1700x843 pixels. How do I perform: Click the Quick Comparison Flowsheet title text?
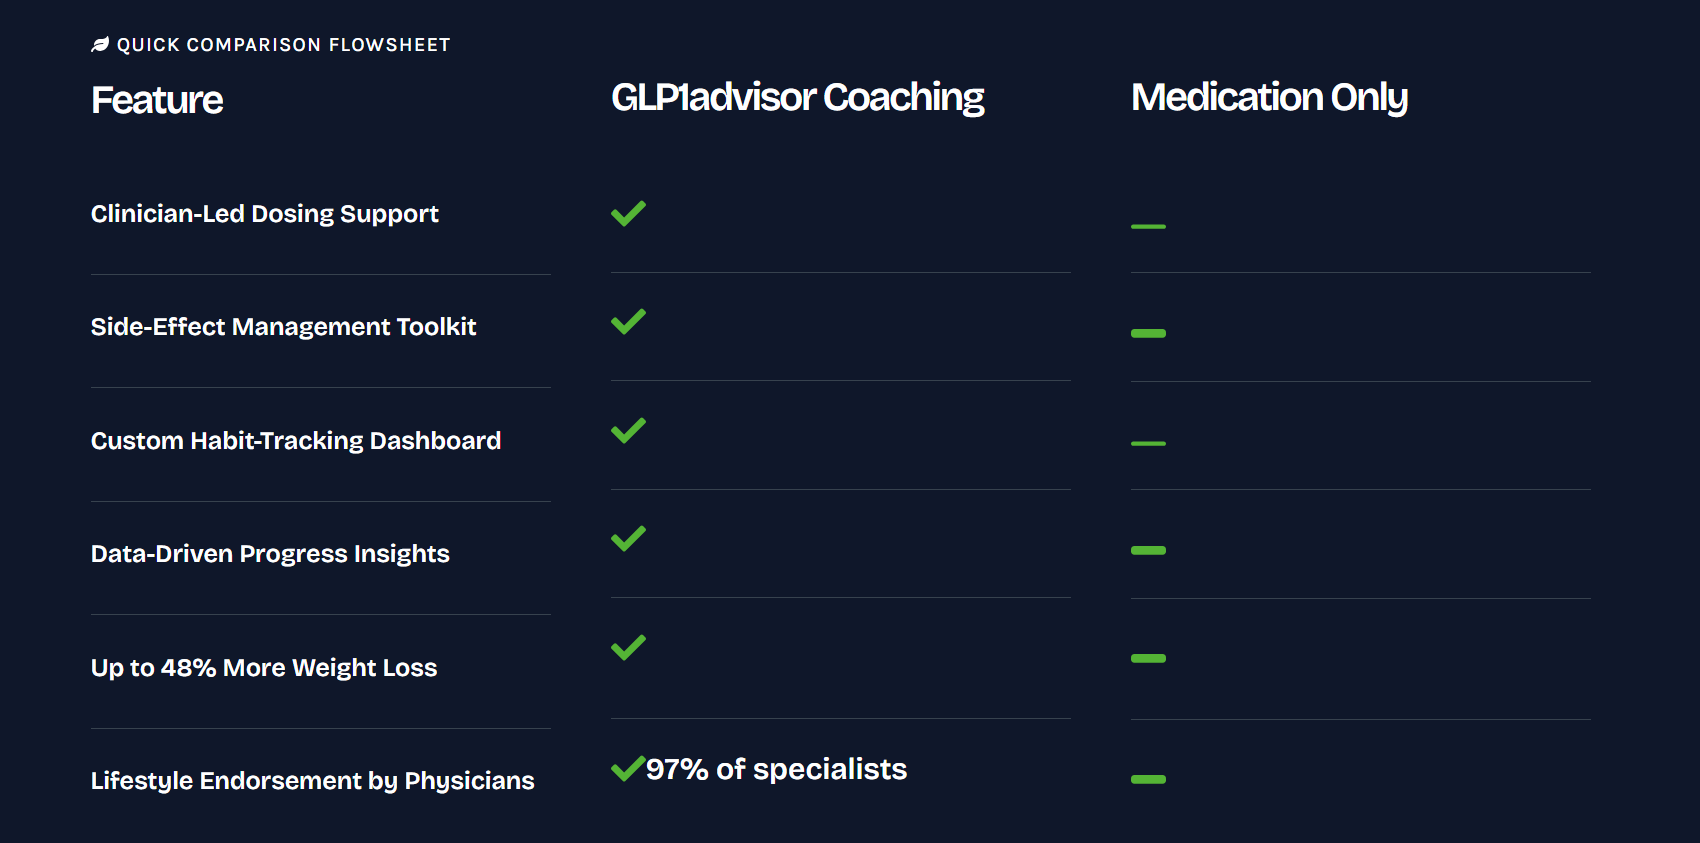[284, 45]
